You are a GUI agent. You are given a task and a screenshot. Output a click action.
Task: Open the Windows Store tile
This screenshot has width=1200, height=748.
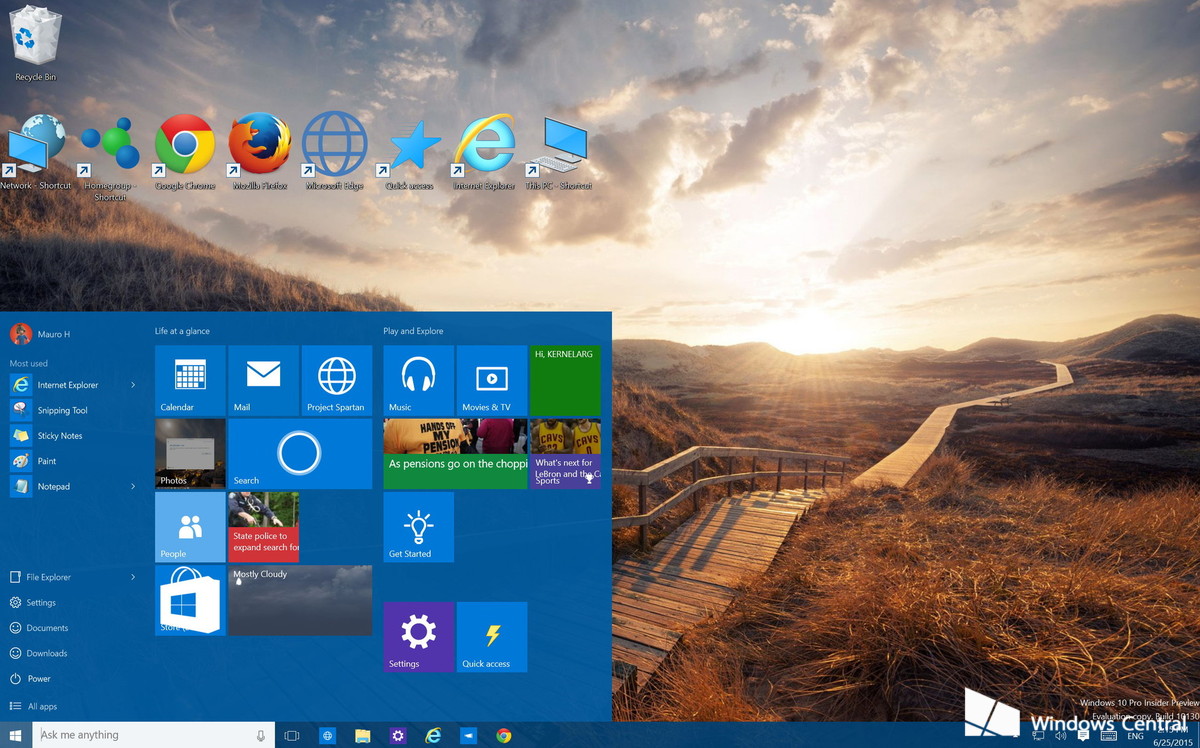coord(189,600)
